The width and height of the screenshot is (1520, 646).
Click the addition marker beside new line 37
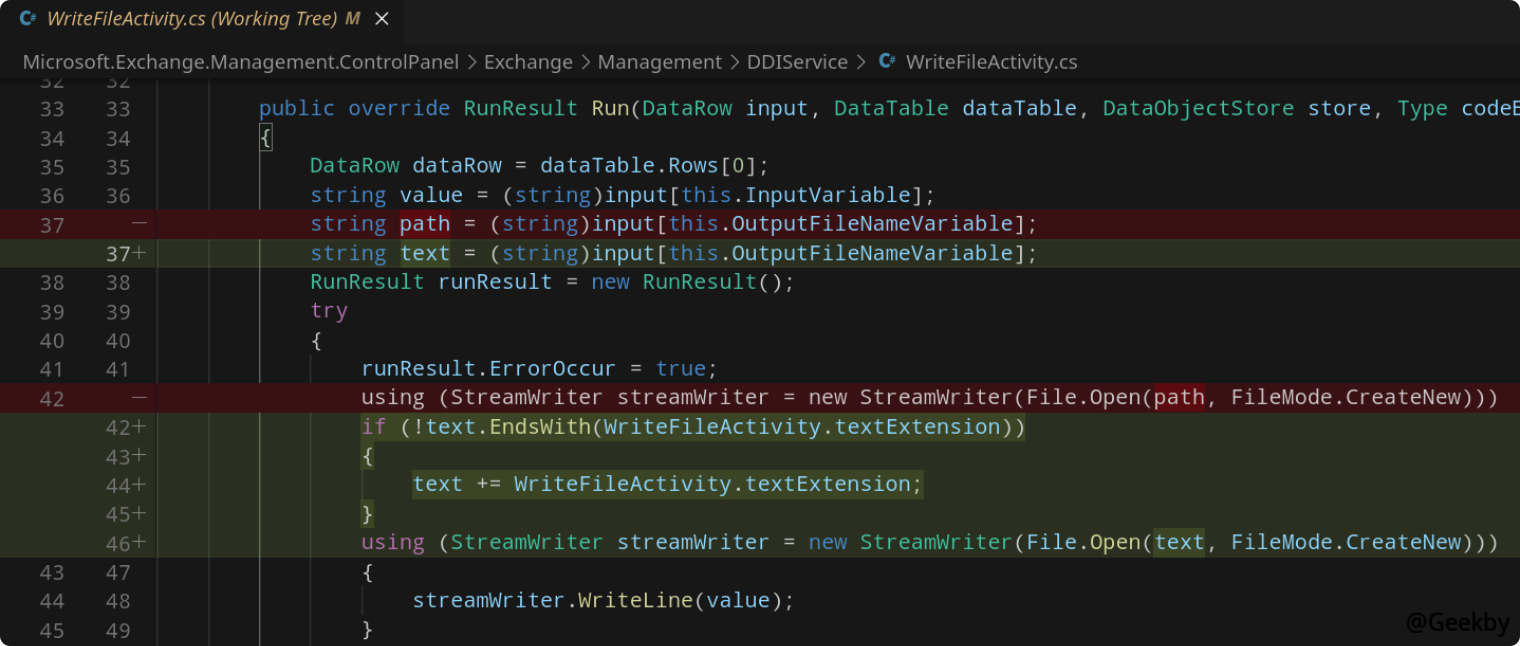(141, 253)
